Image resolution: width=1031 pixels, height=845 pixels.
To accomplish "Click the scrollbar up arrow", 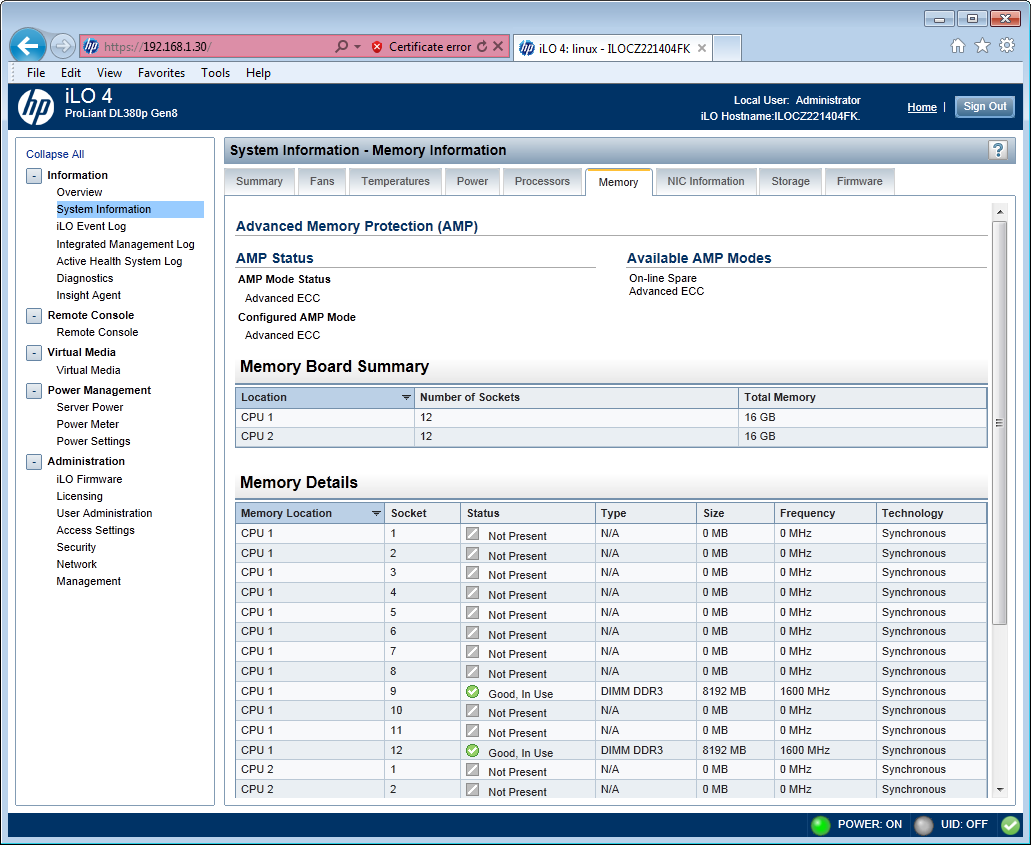I will 999,212.
